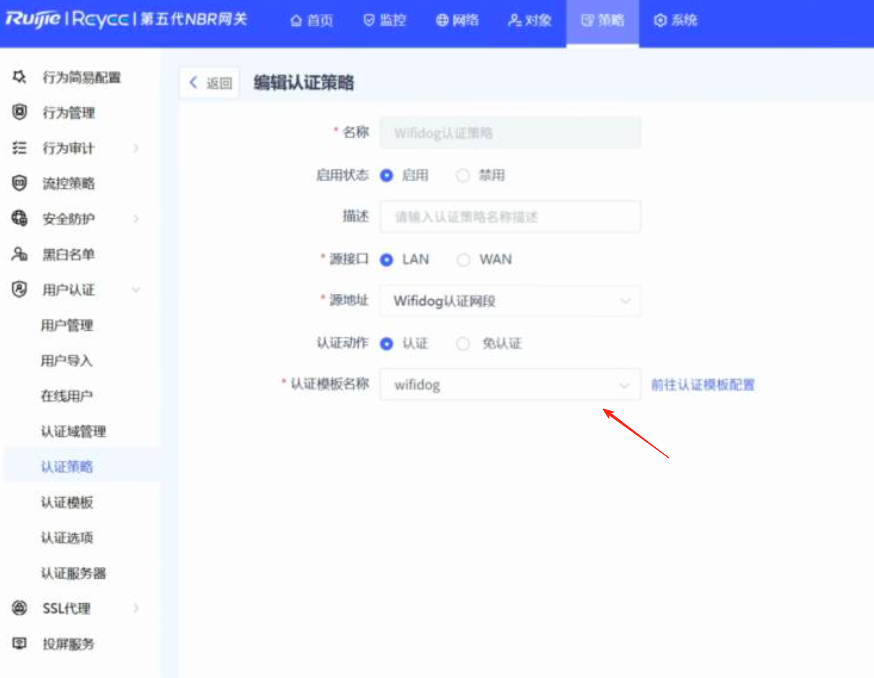874x678 pixels.
Task: Click the 投屏服务 screen icon
Action: pos(19,644)
